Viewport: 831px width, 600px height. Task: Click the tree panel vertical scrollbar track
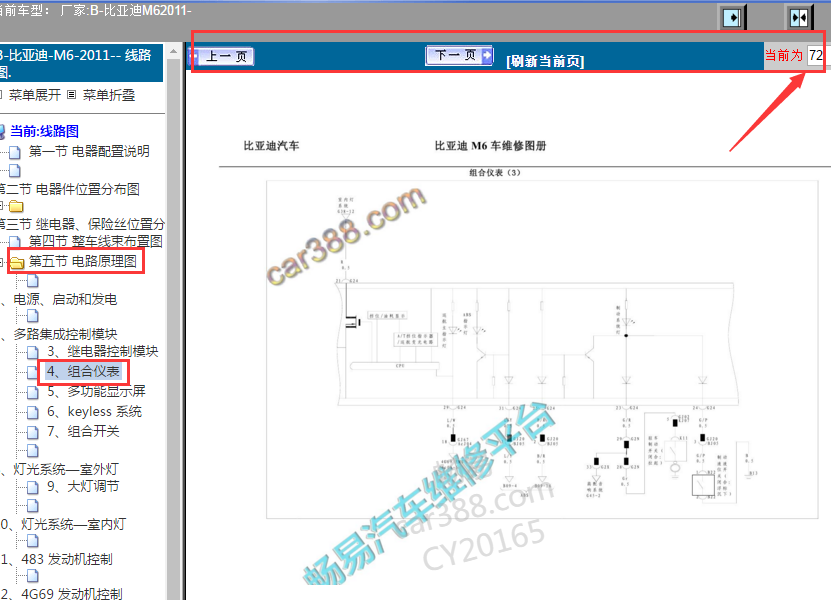tap(173, 329)
